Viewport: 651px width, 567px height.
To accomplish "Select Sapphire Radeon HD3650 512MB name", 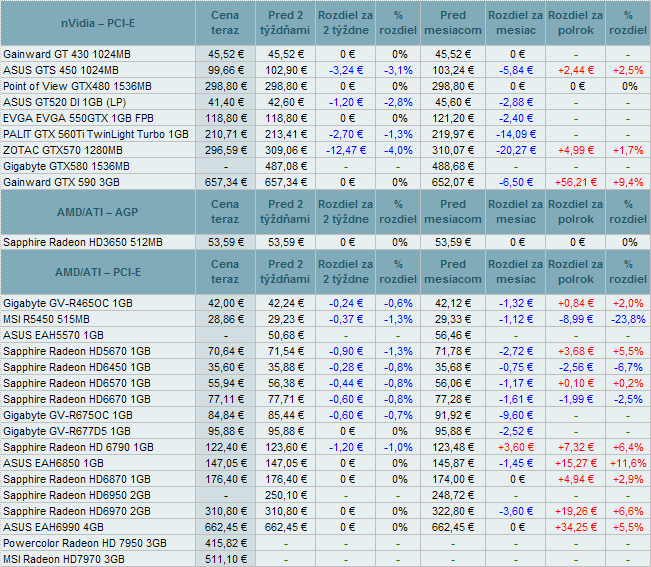I will point(83,242).
